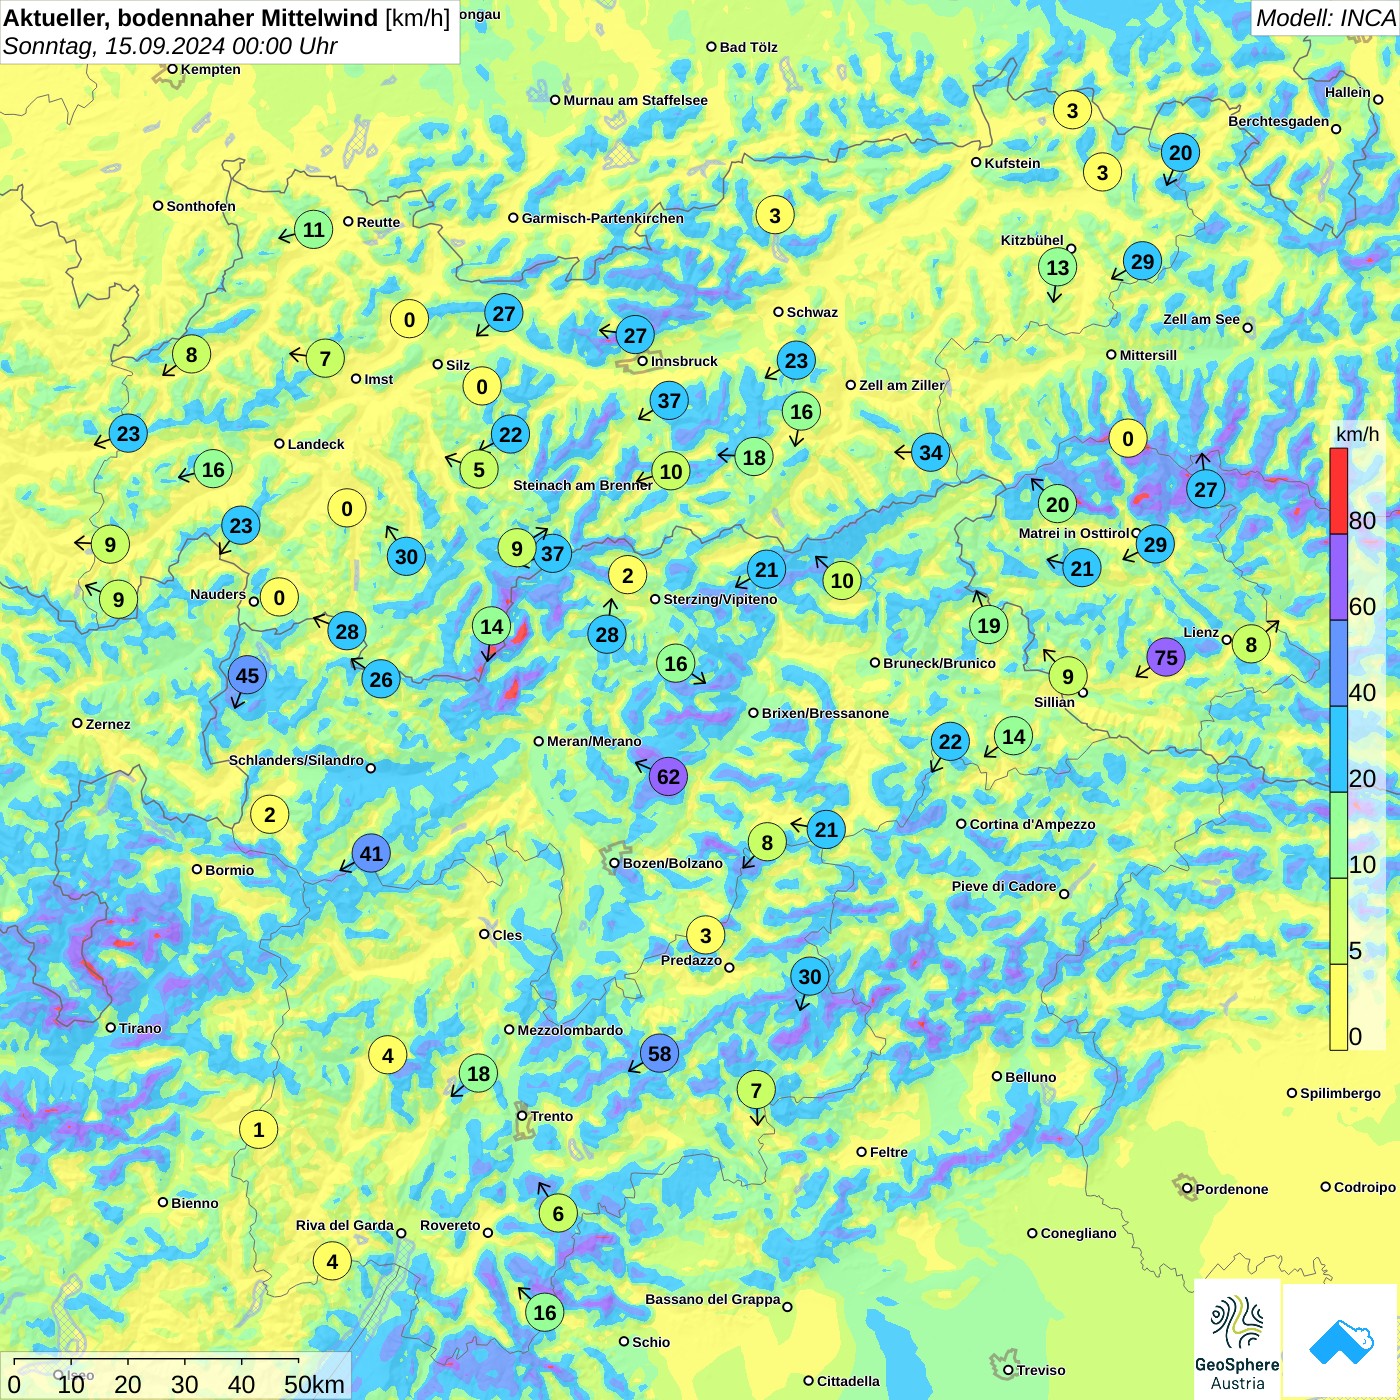The image size is (1400, 1400).
Task: Select the 30 km/h marker southeast of Predazzo
Action: tap(809, 976)
